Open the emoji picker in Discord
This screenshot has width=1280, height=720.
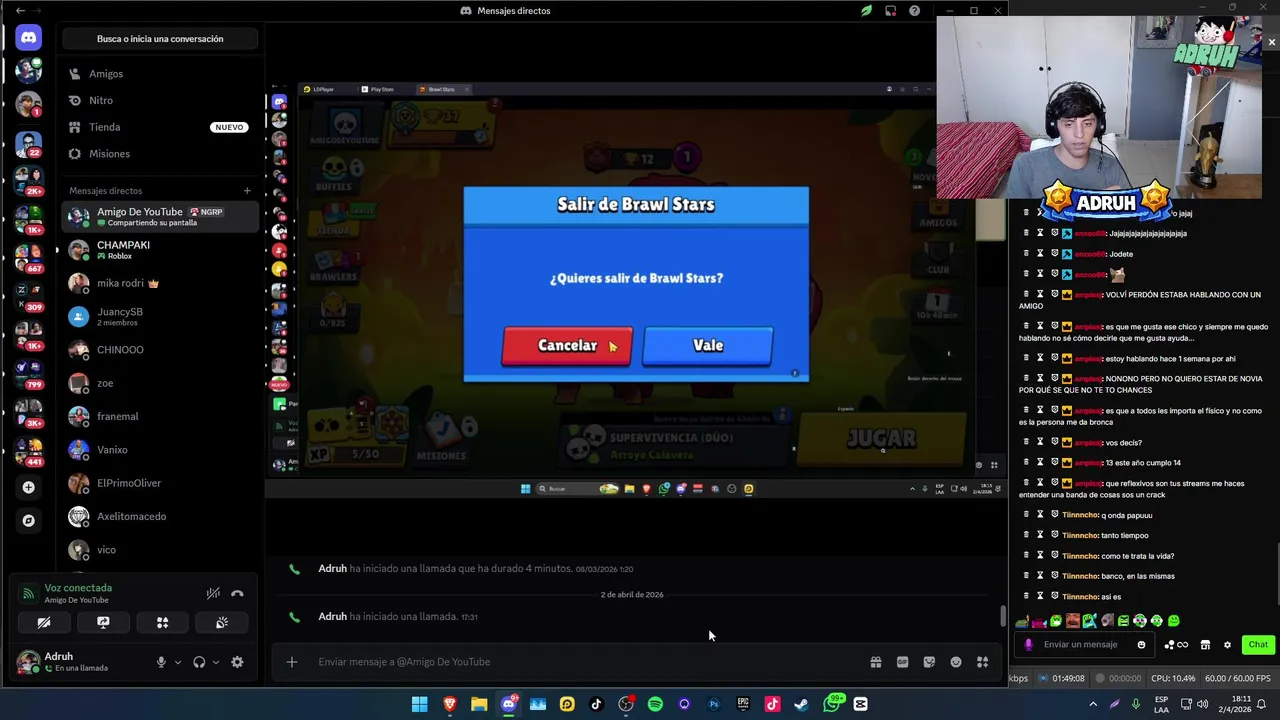coord(956,661)
